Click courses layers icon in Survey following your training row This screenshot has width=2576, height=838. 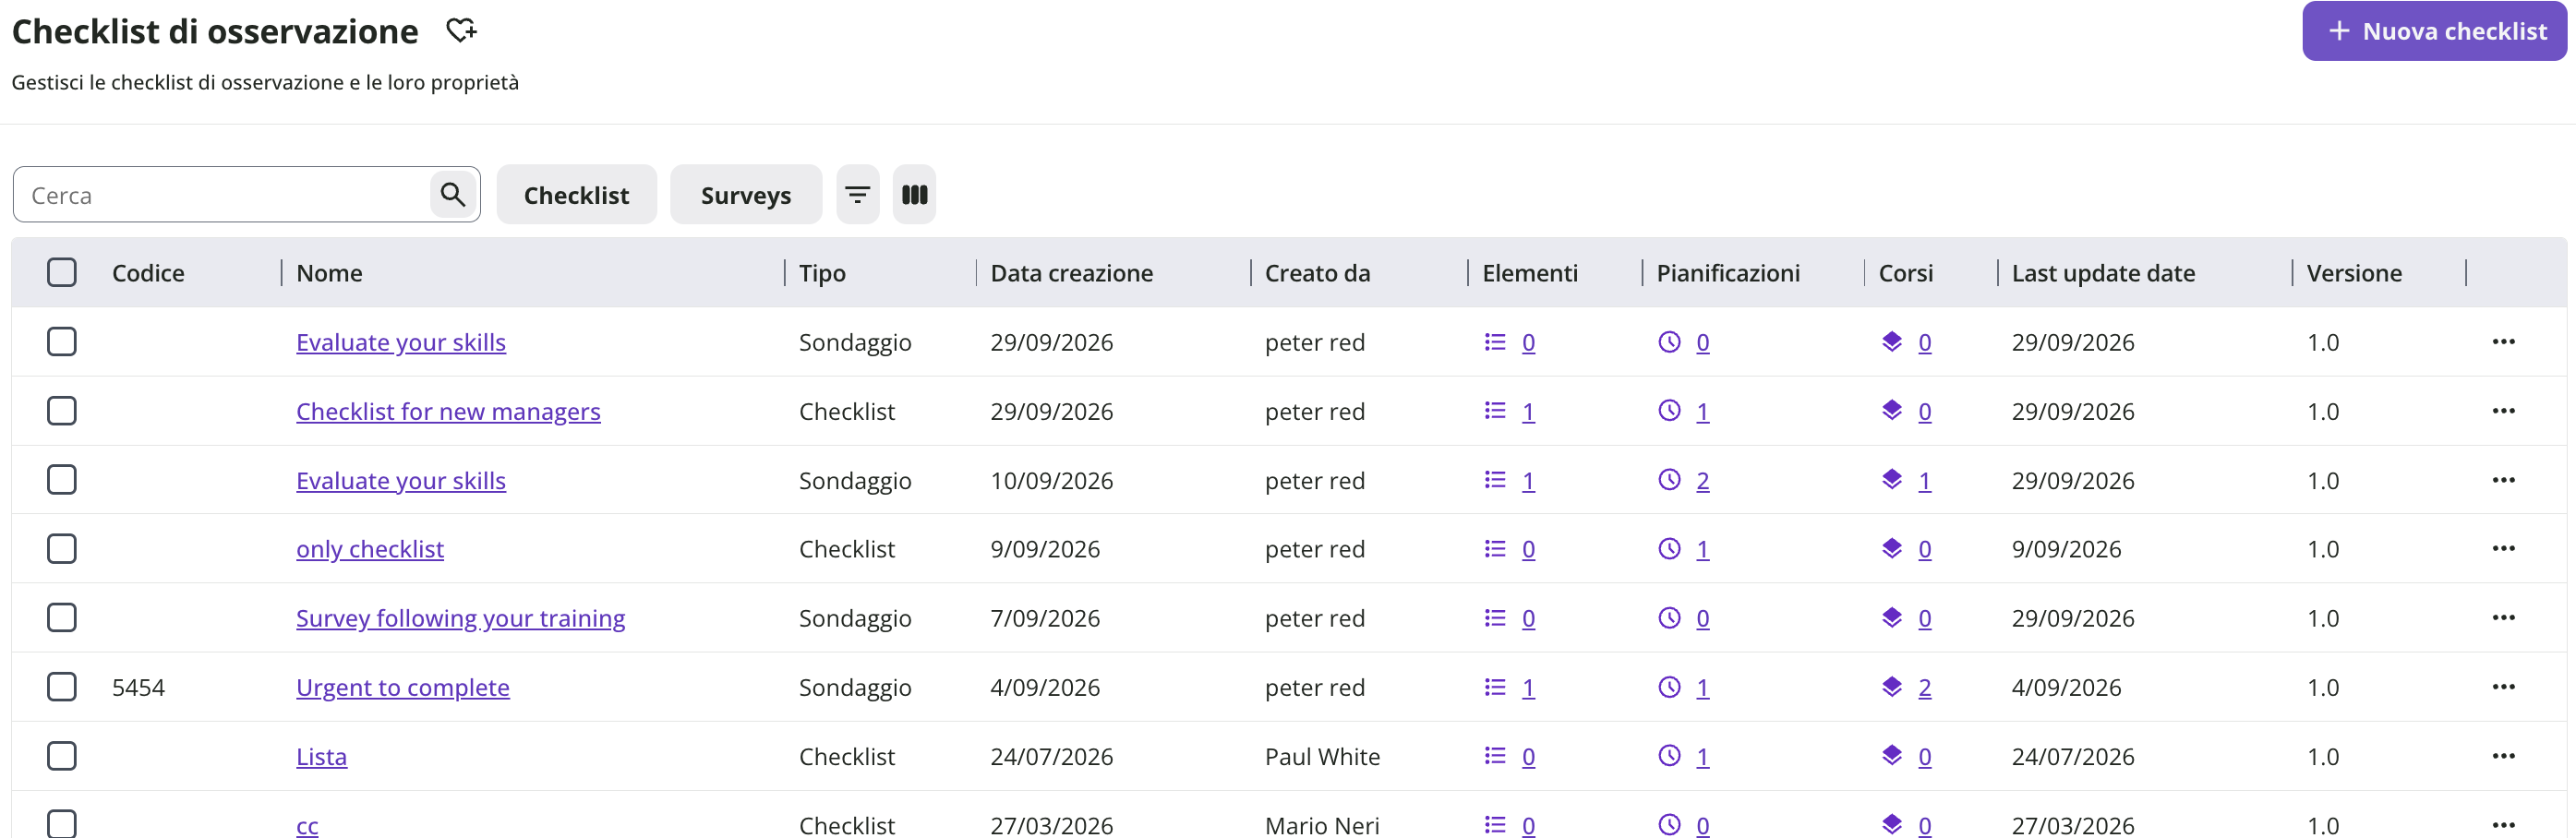pos(1891,617)
